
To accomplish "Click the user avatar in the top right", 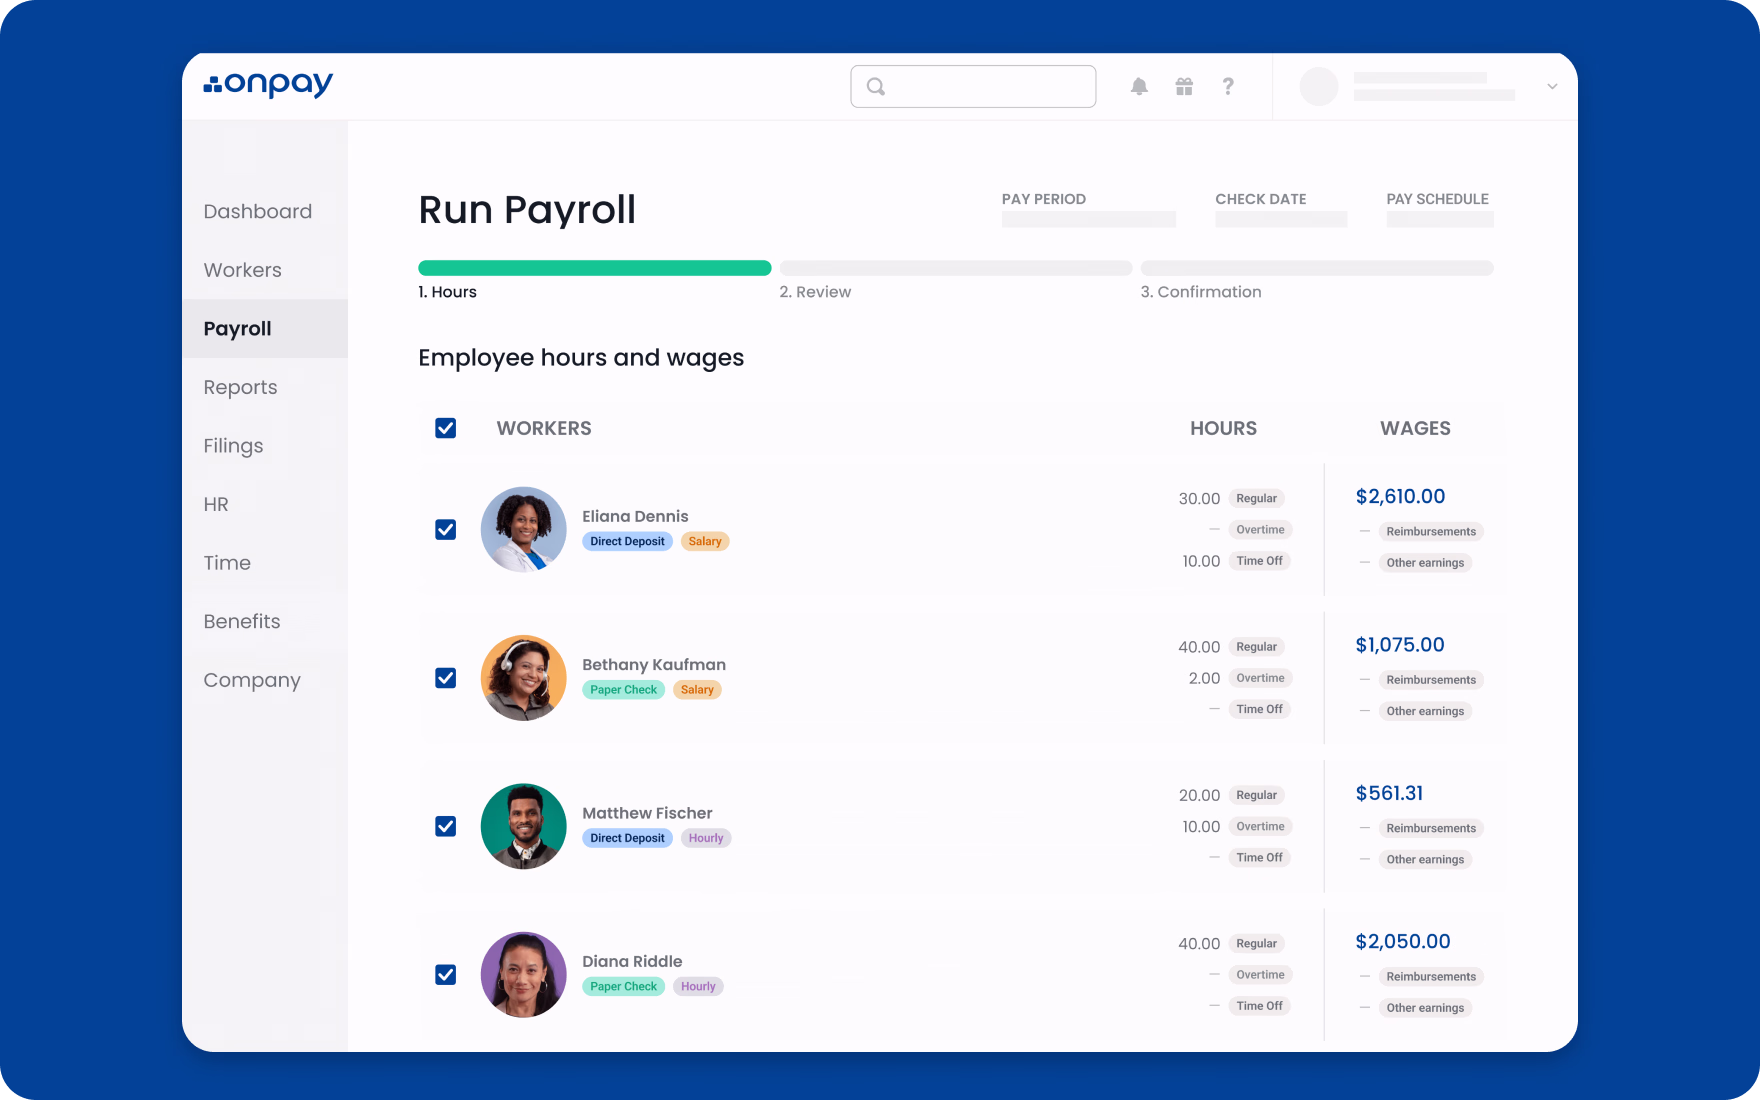I will point(1318,86).
